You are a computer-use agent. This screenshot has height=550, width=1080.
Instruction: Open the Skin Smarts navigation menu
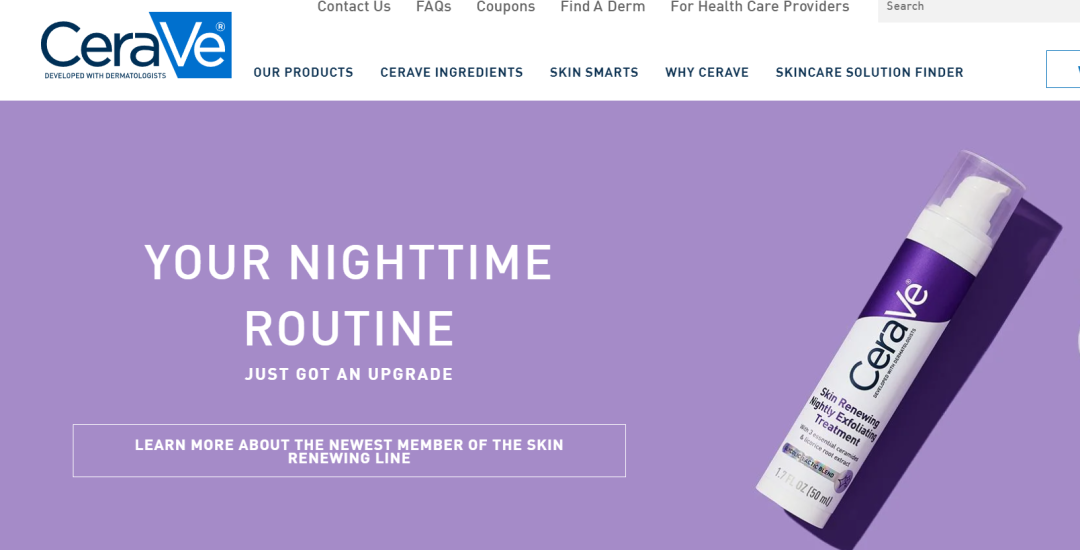(x=594, y=72)
